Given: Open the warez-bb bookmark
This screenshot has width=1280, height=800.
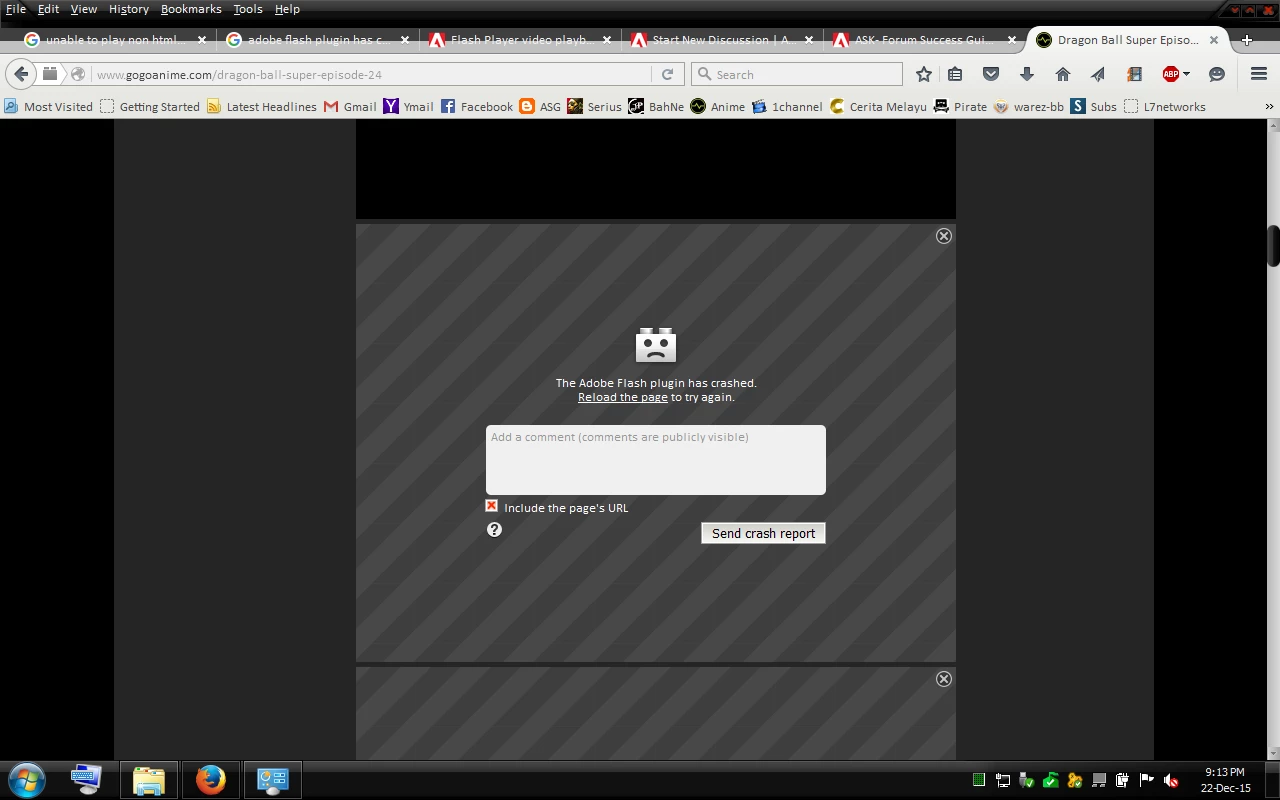Looking at the screenshot, I should pos(1029,106).
